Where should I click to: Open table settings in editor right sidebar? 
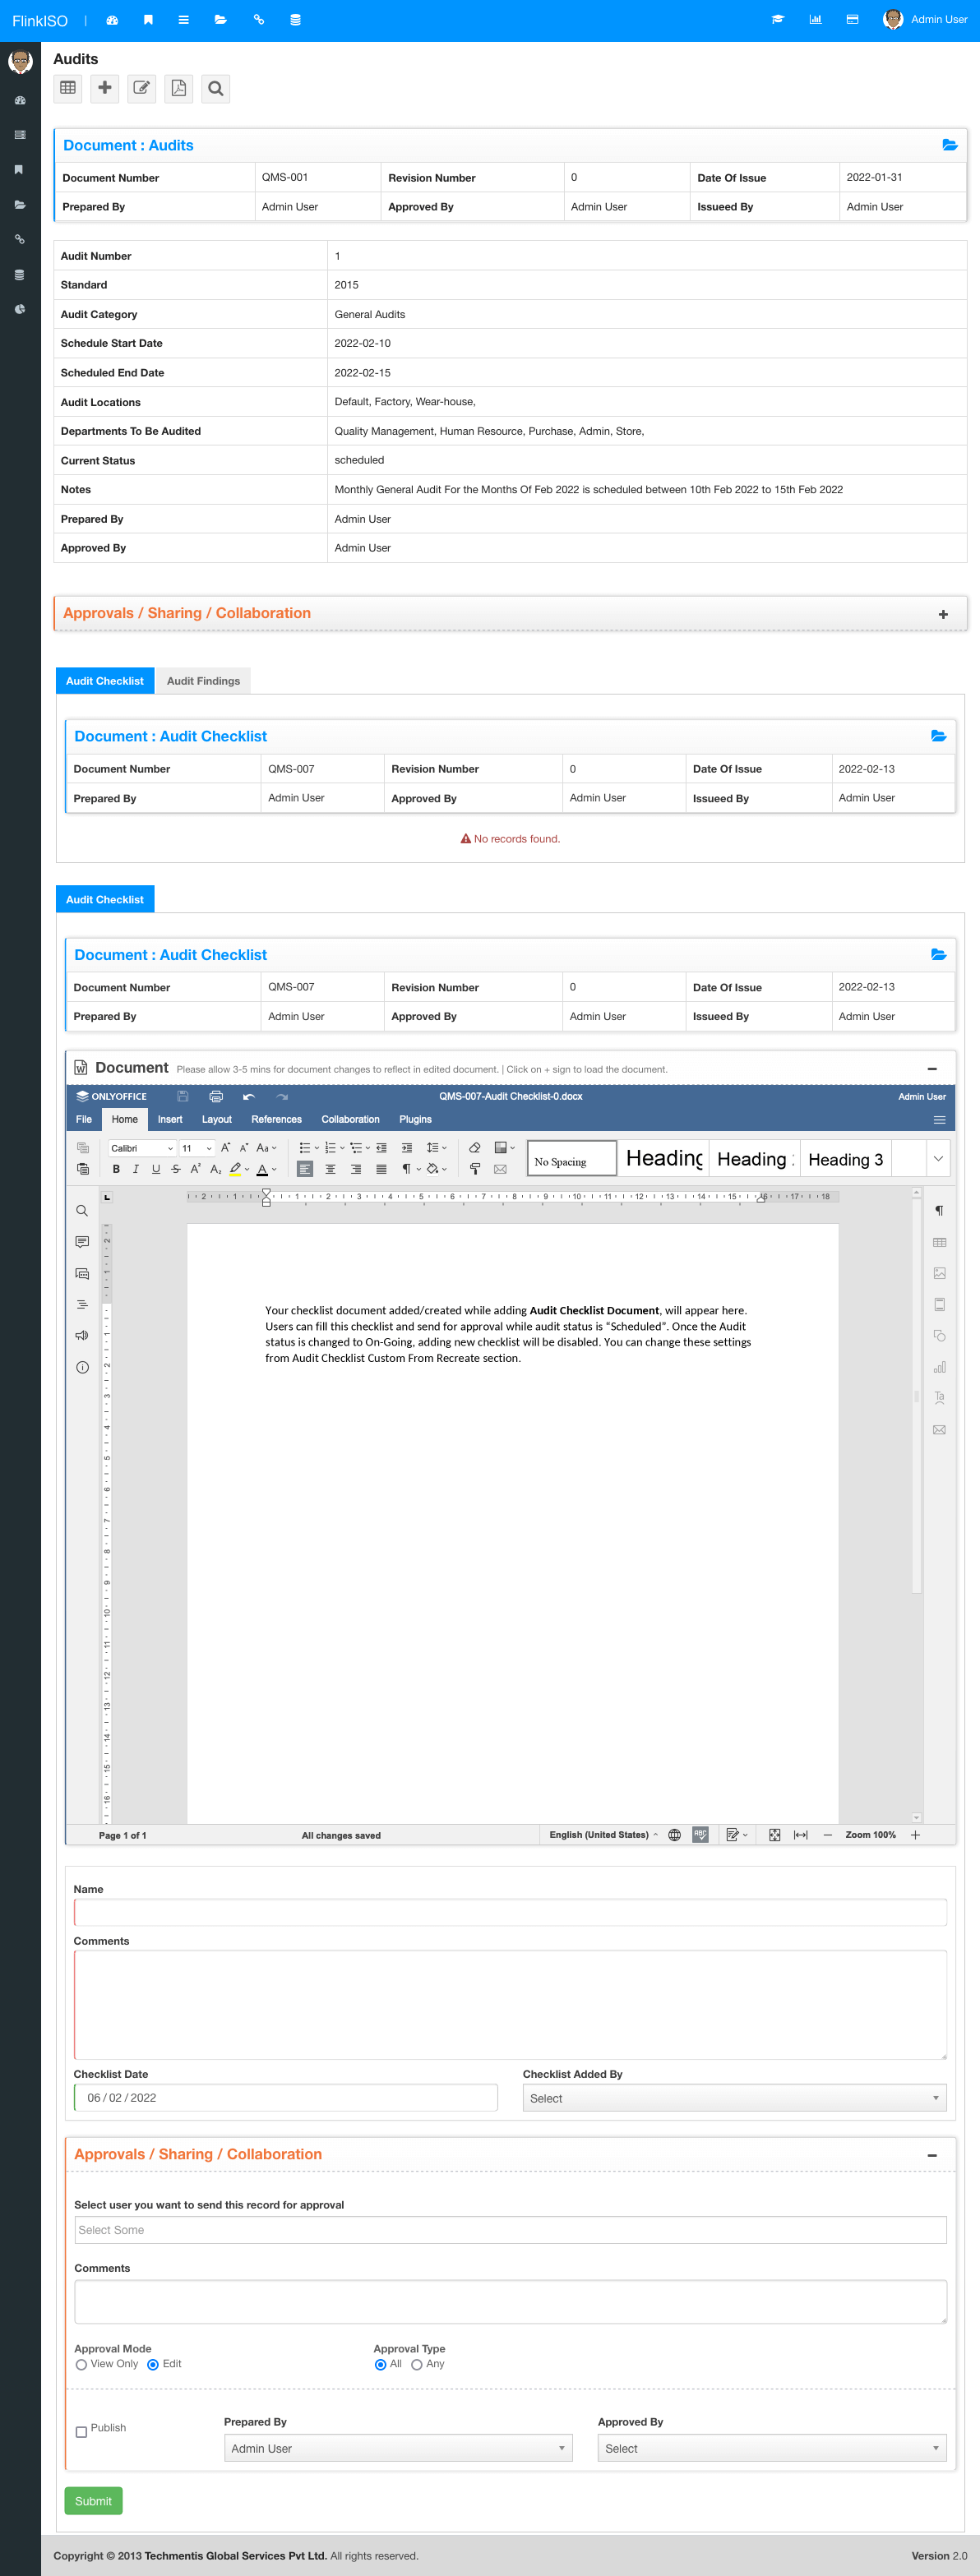coord(939,1242)
